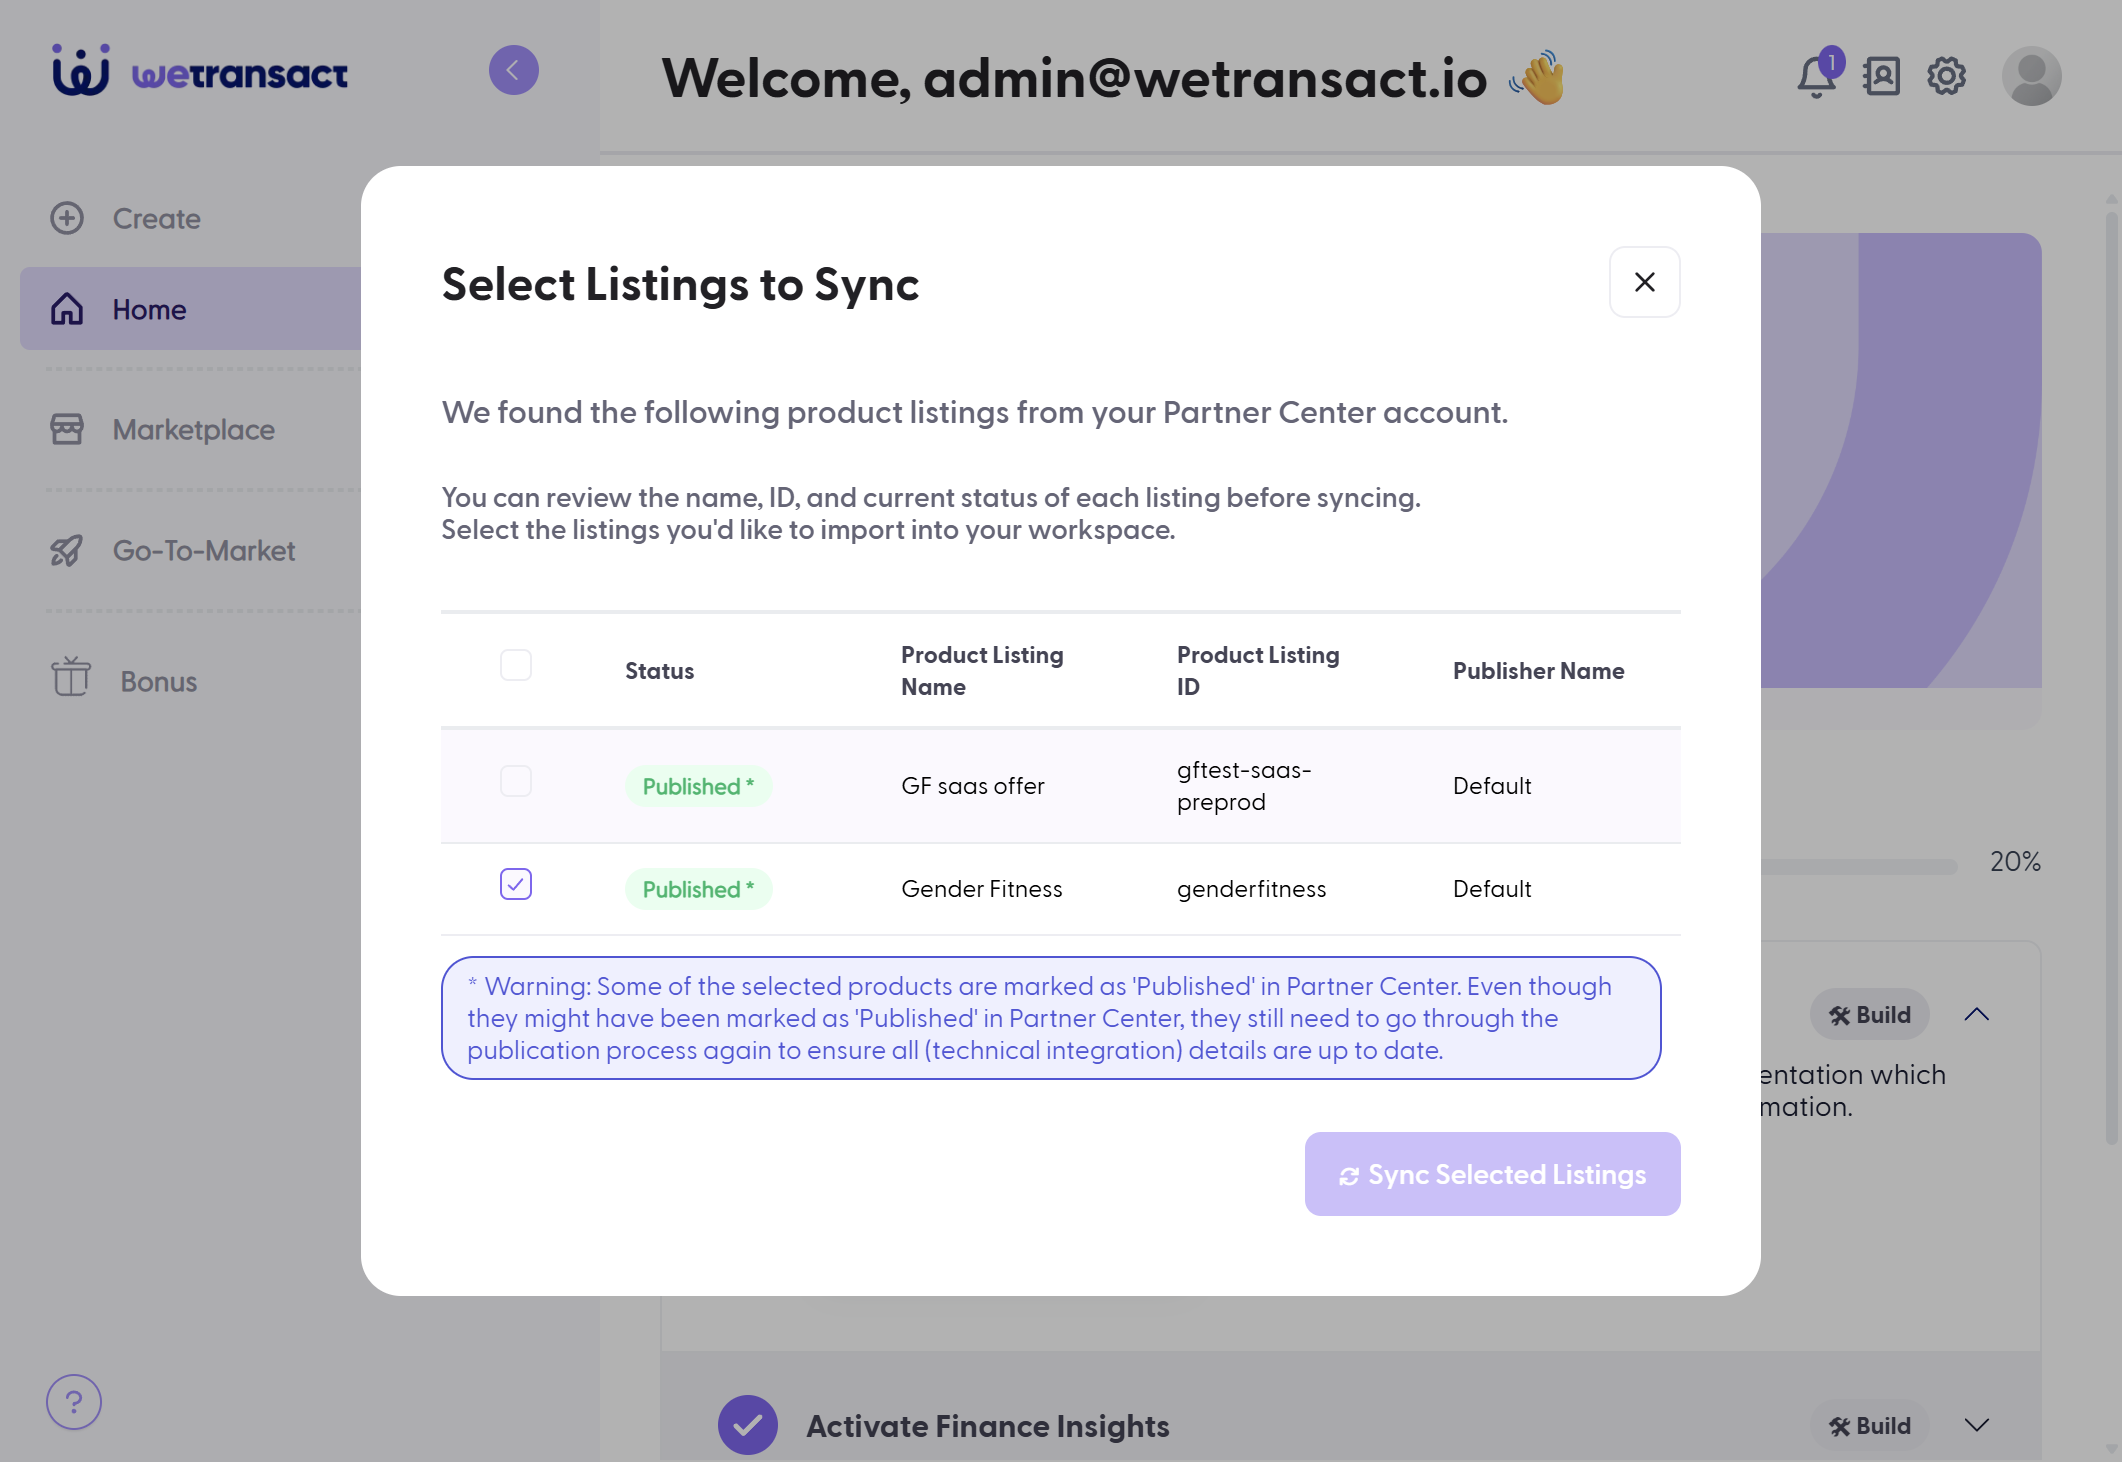This screenshot has height=1462, width=2122.
Task: Click the Product Listing ID column header
Action: click(1258, 670)
